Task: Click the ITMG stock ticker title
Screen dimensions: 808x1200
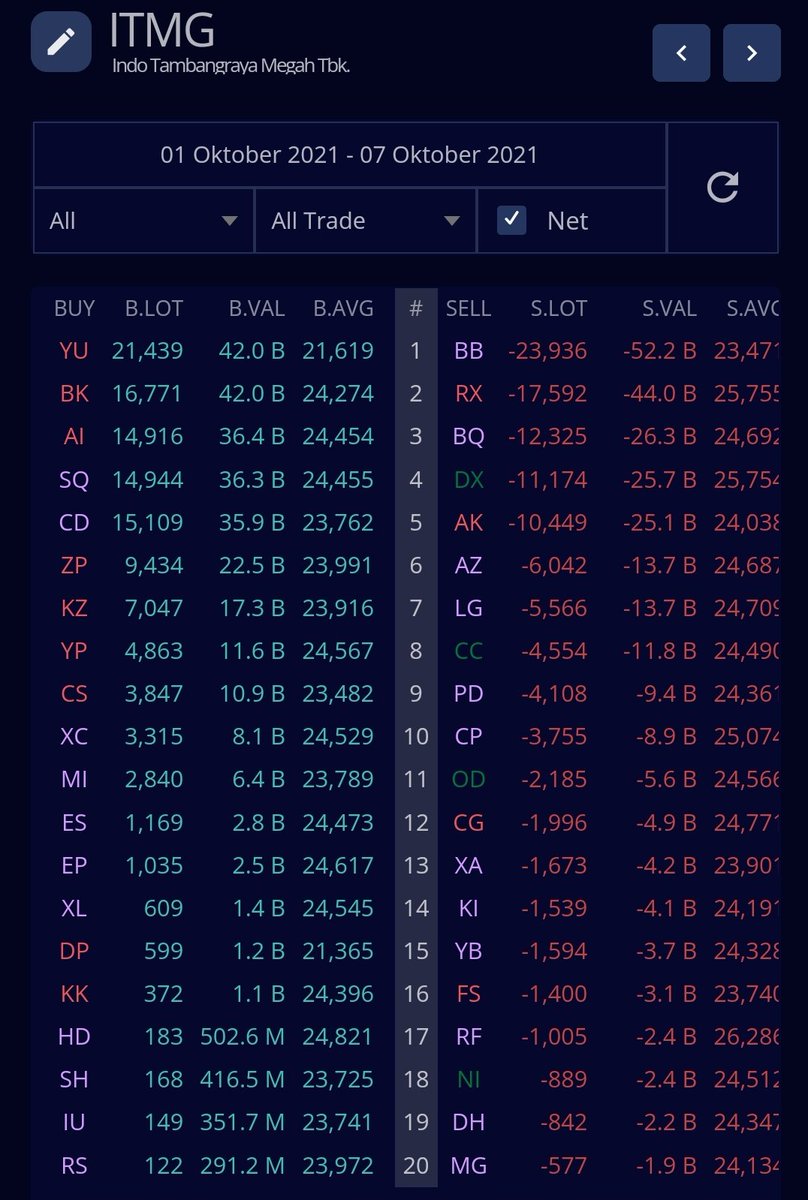Action: point(162,30)
